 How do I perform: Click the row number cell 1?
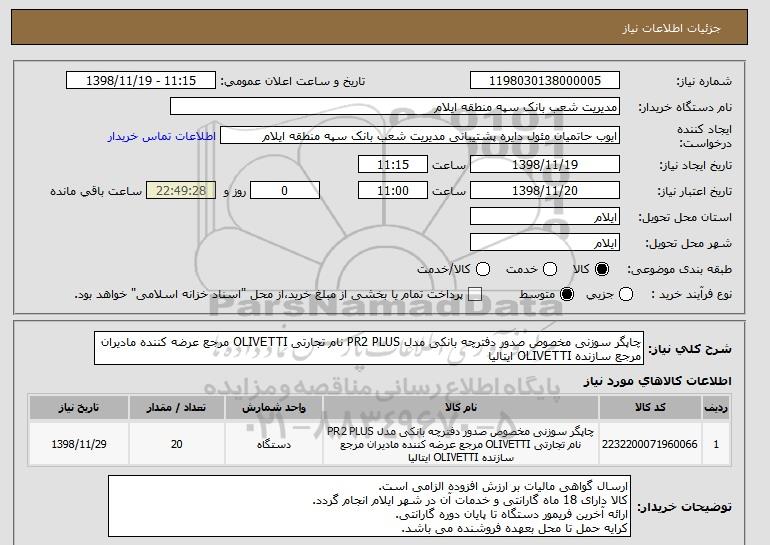coord(716,444)
